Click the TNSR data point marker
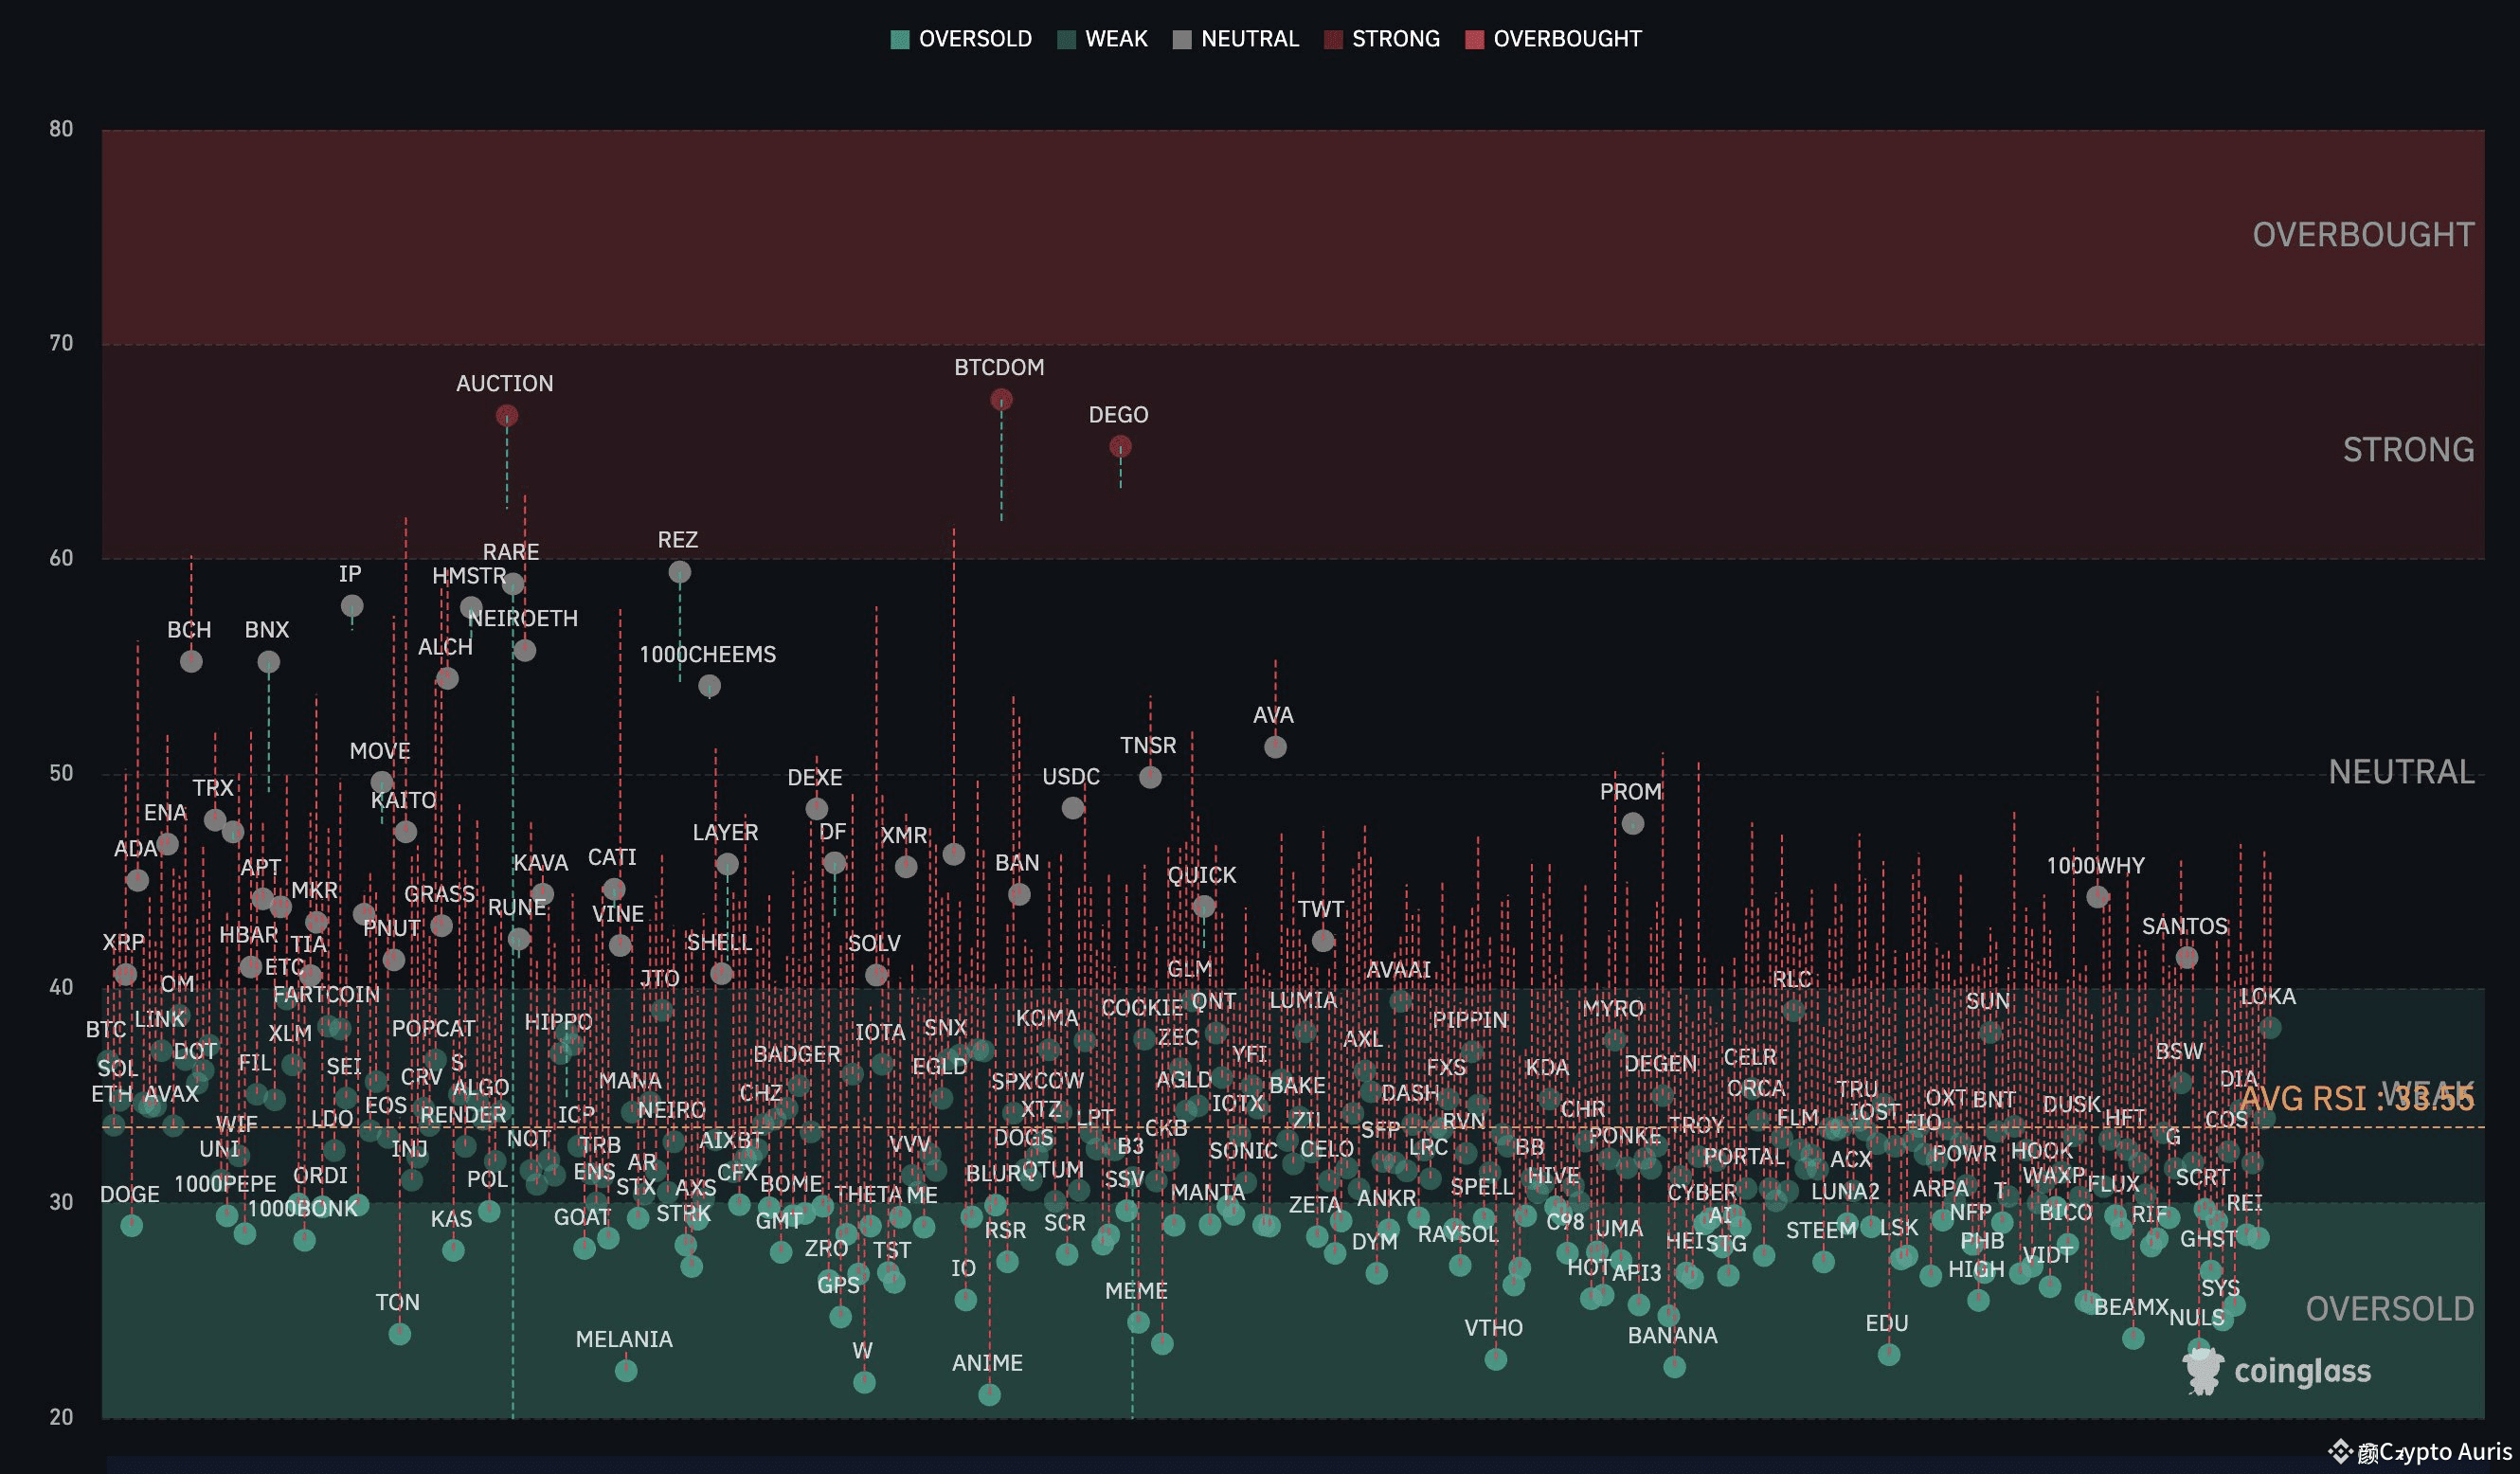This screenshot has width=2520, height=1474. (x=1150, y=777)
